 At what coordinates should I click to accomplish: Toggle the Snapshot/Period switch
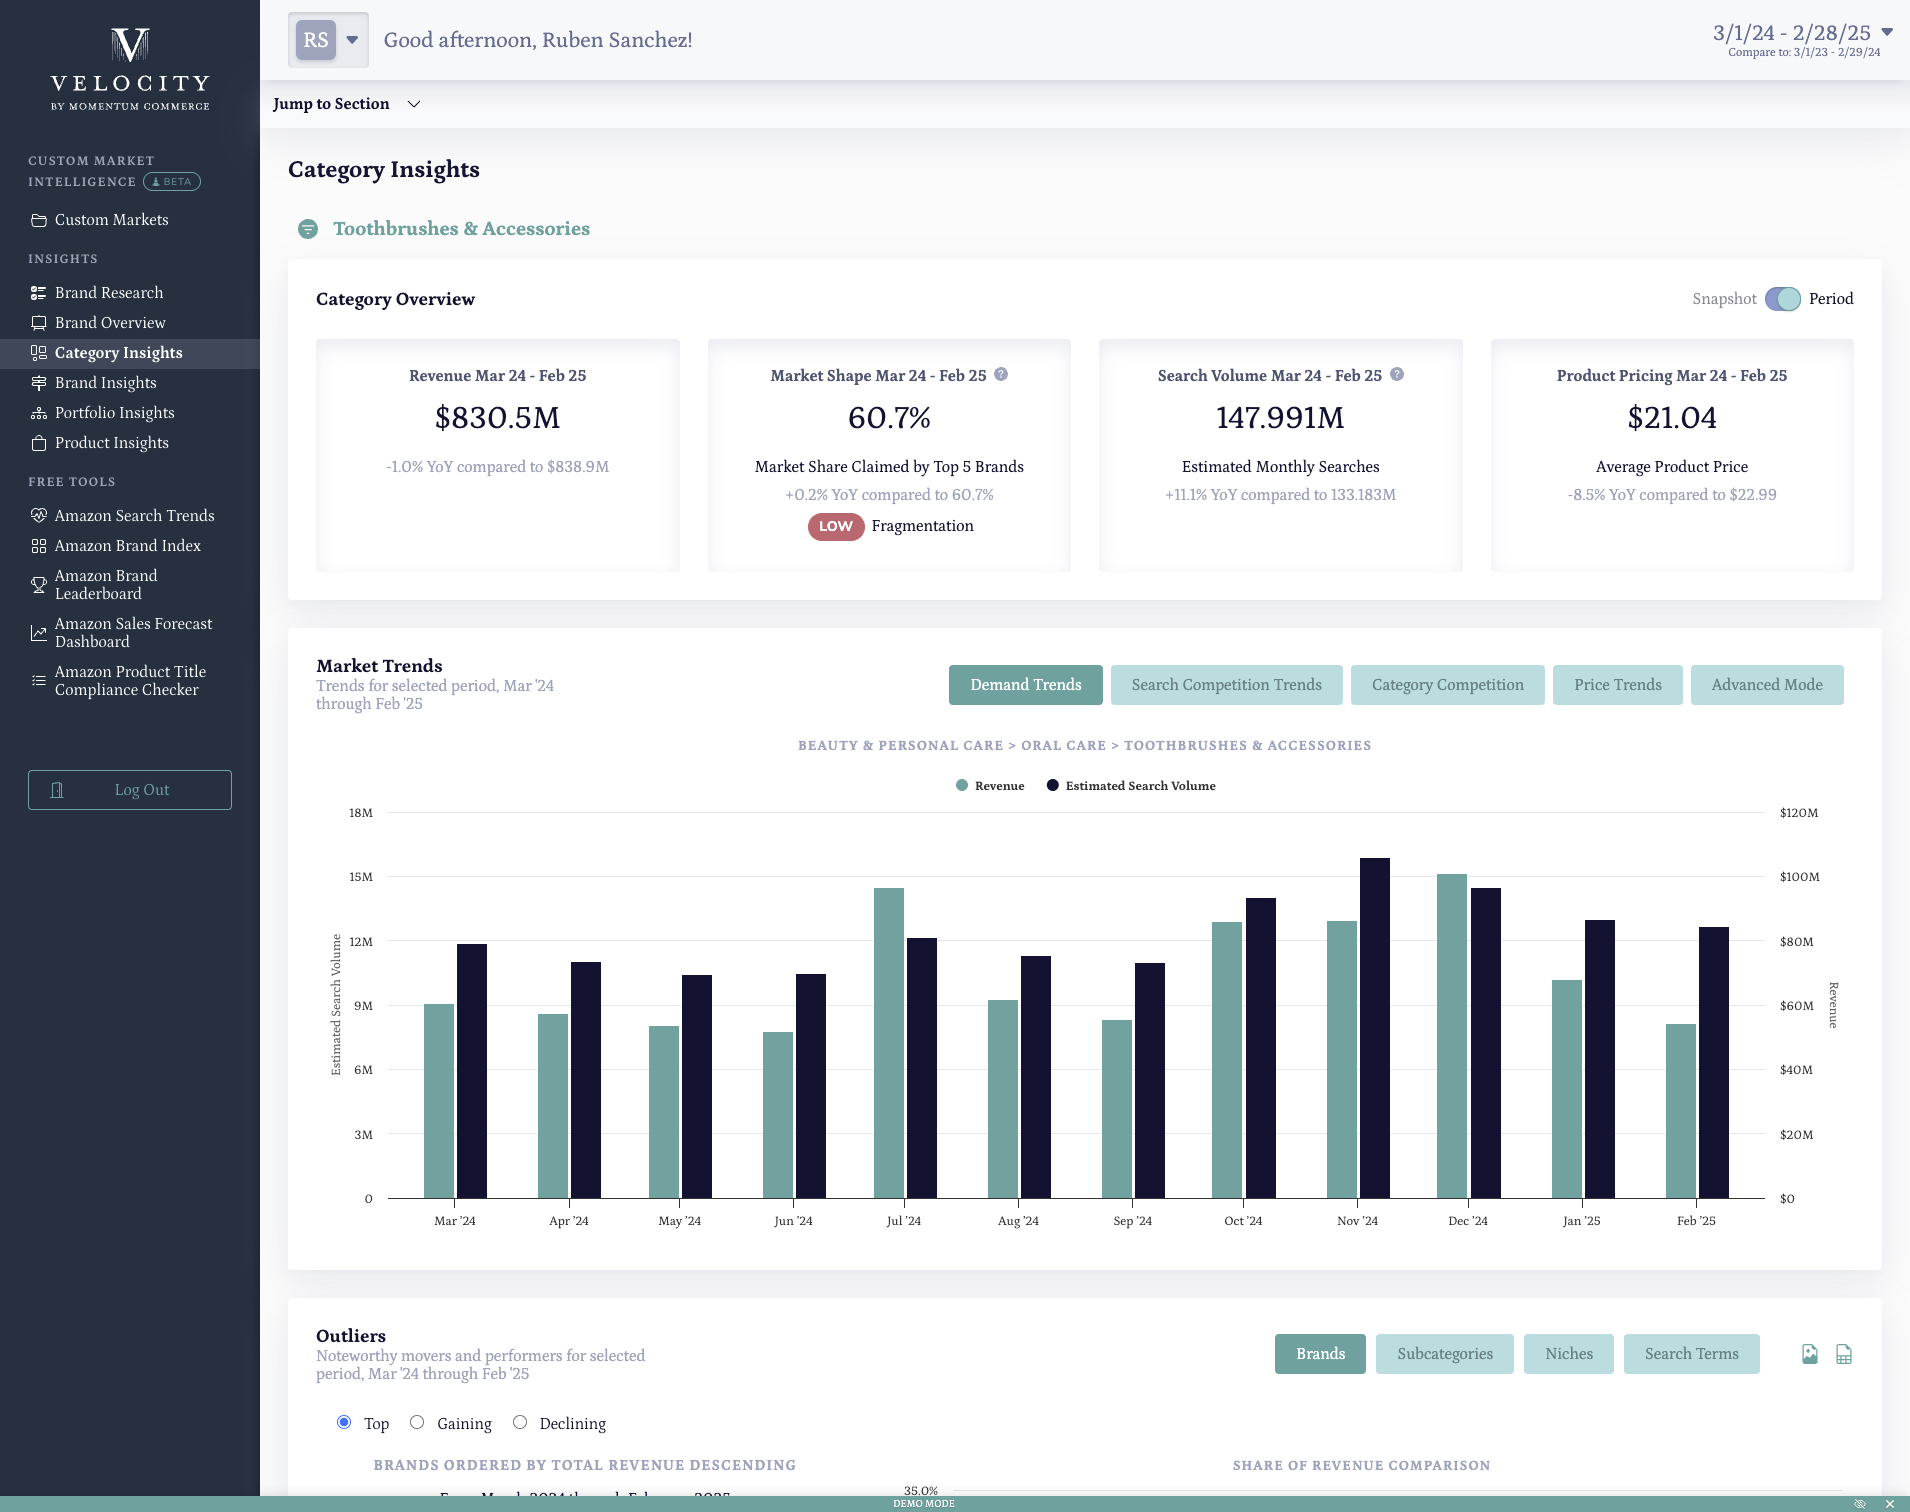click(x=1782, y=299)
